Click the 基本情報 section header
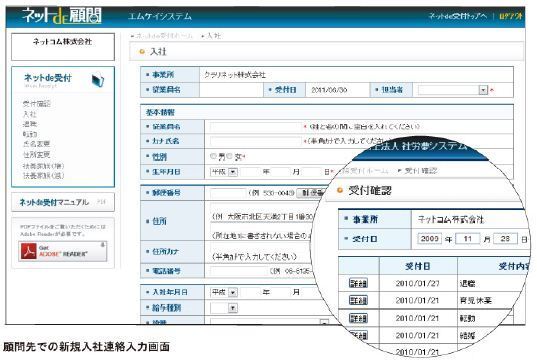 pyautogui.click(x=327, y=112)
